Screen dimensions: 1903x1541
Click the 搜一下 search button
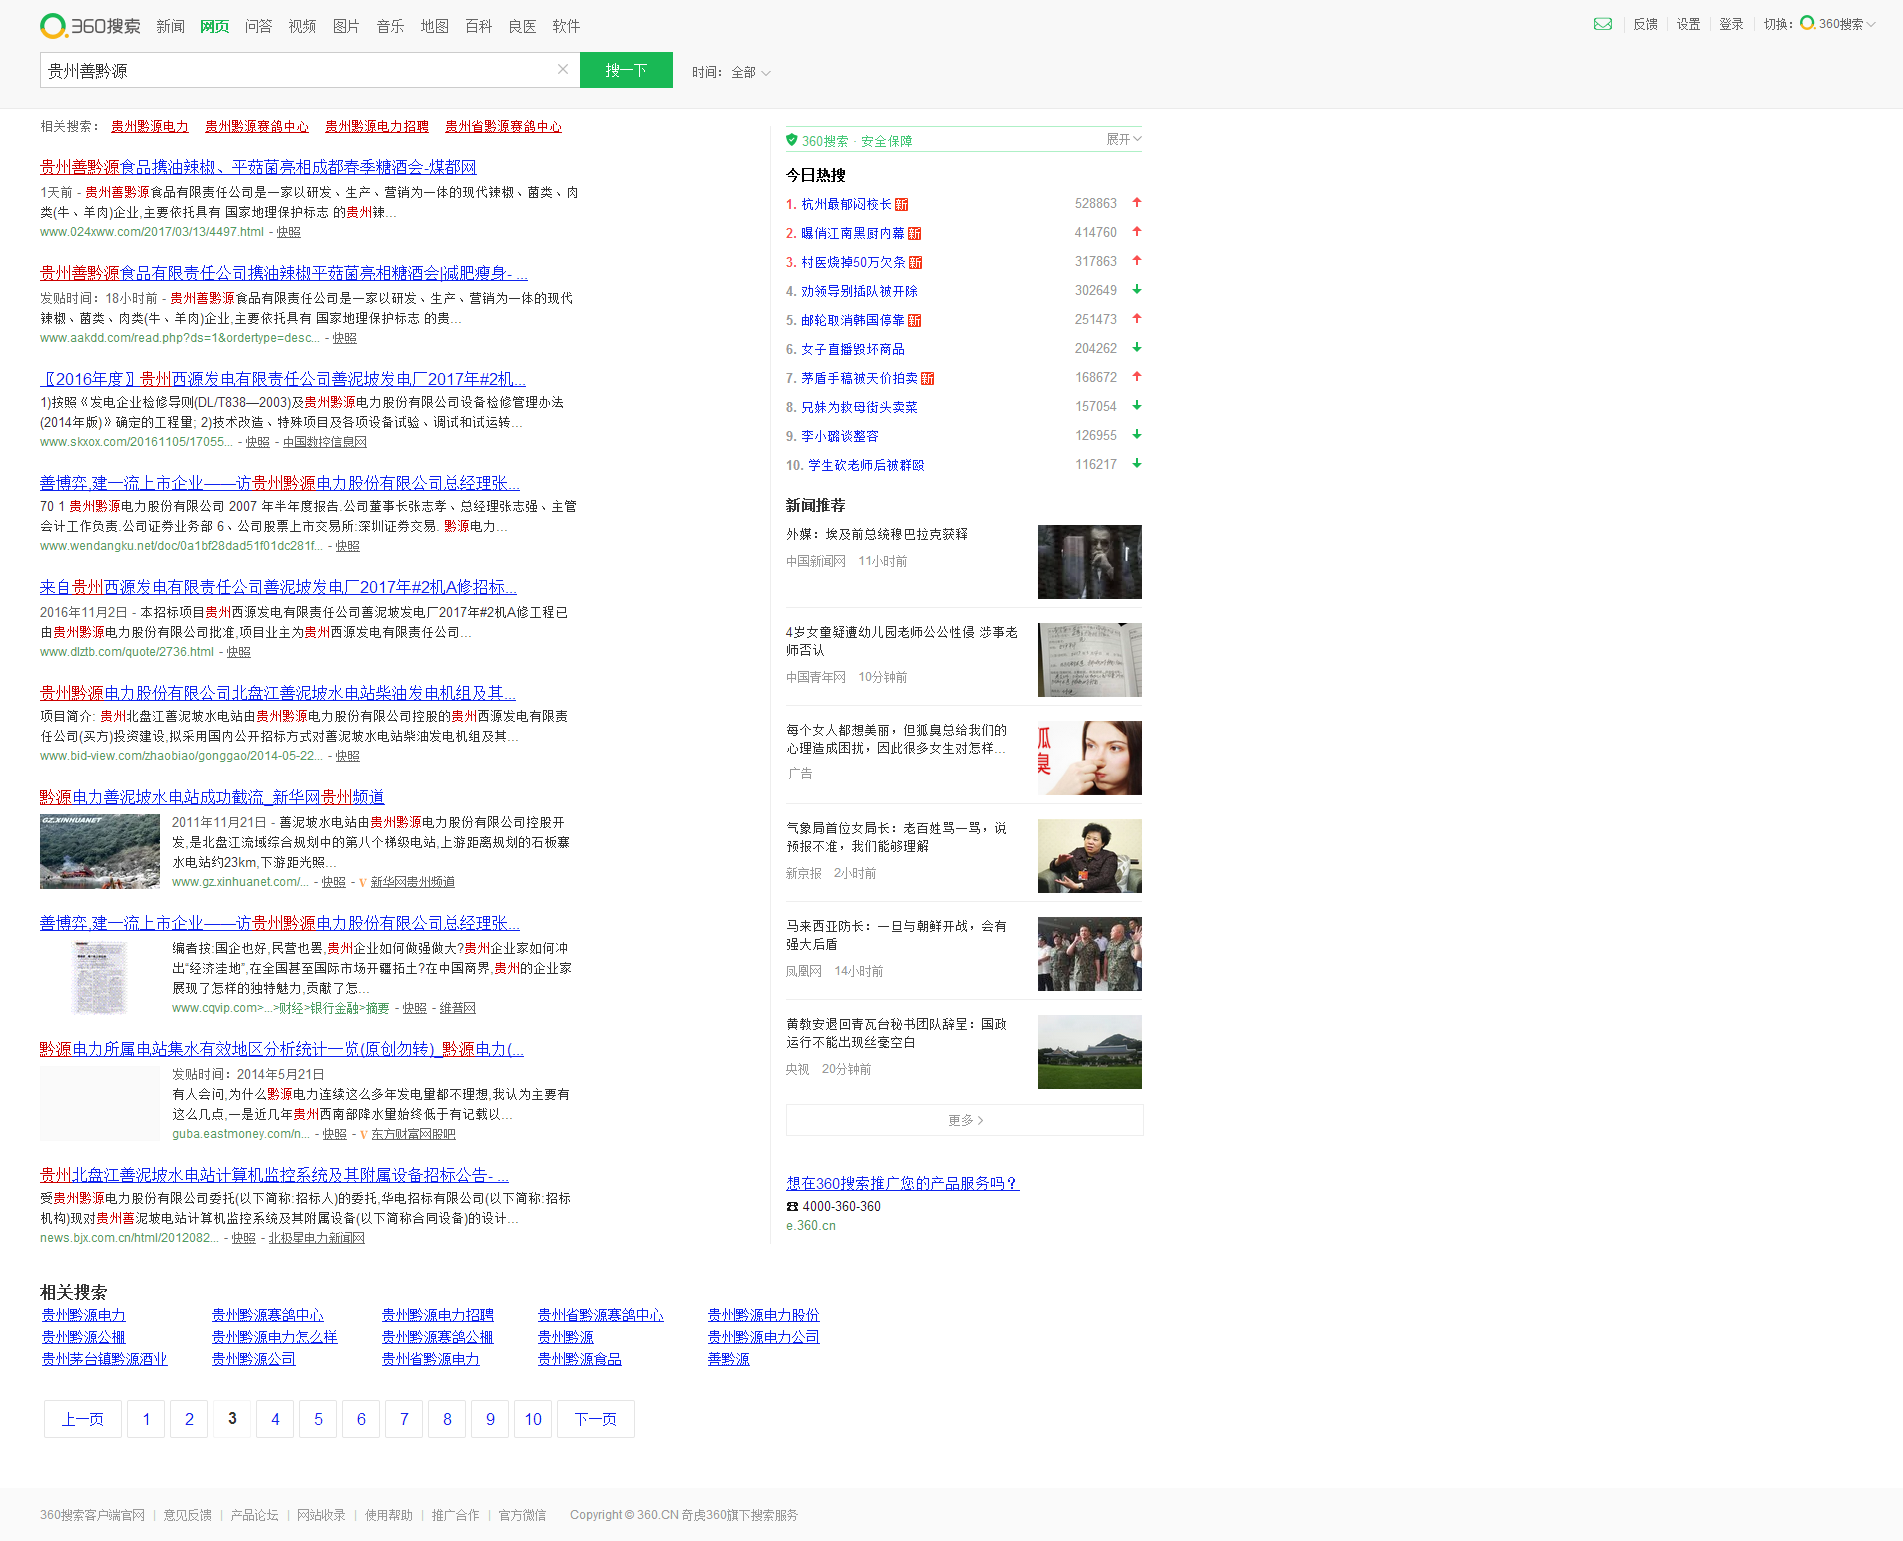pyautogui.click(x=626, y=70)
